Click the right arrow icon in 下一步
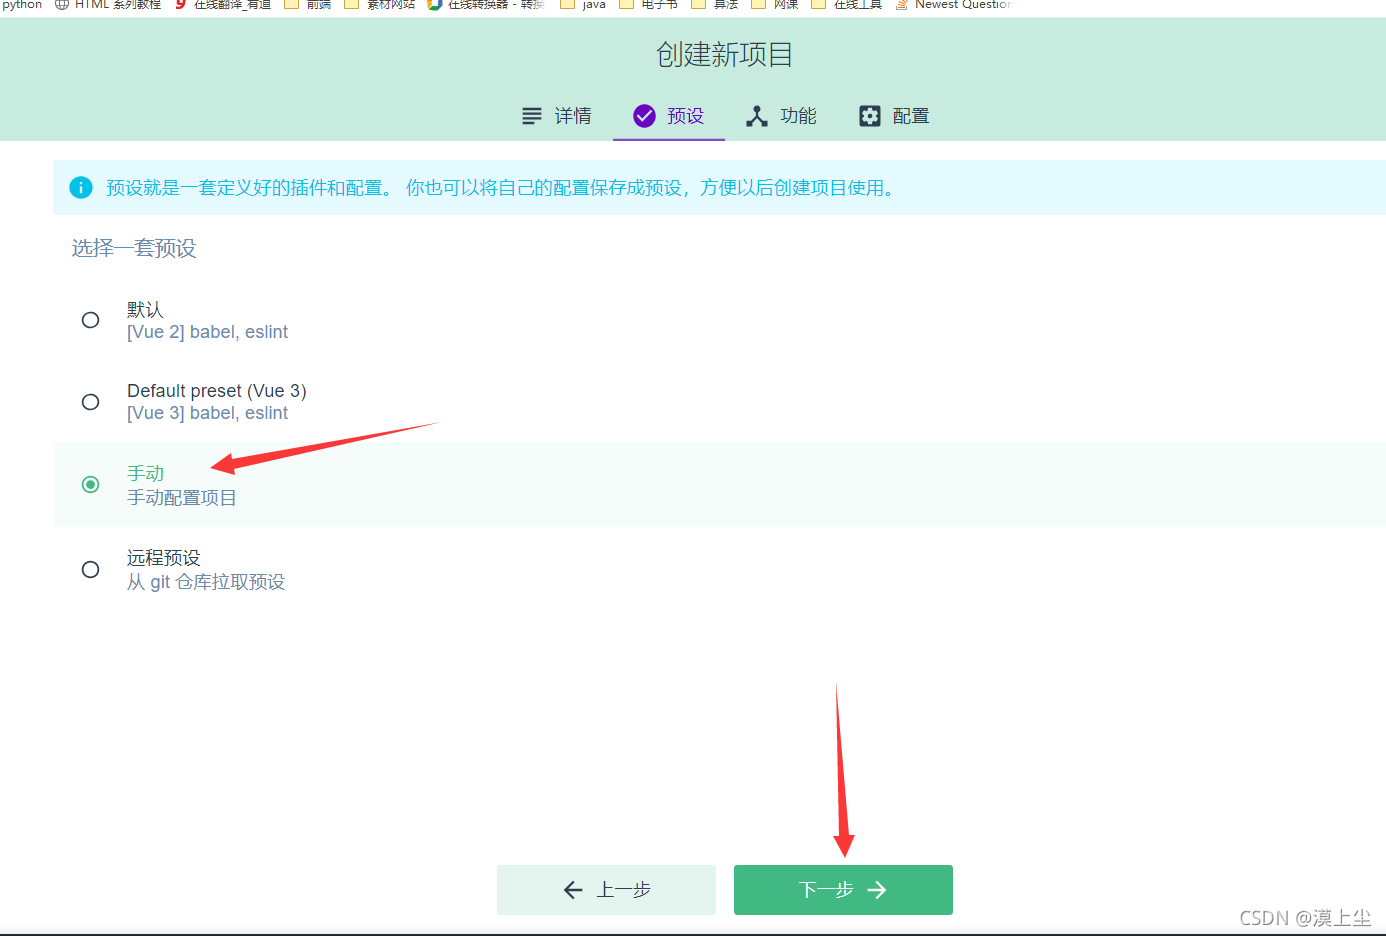Screen dimensions: 1386x936 coord(877,890)
